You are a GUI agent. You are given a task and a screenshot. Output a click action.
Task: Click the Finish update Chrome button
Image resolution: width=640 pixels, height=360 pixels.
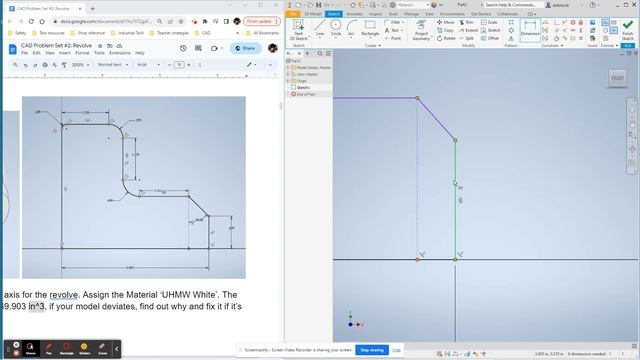click(261, 21)
